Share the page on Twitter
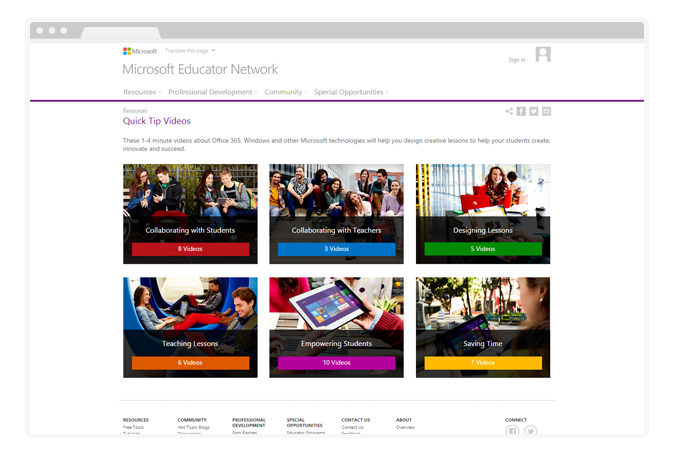Viewport: 674px width, 455px height. [x=533, y=111]
